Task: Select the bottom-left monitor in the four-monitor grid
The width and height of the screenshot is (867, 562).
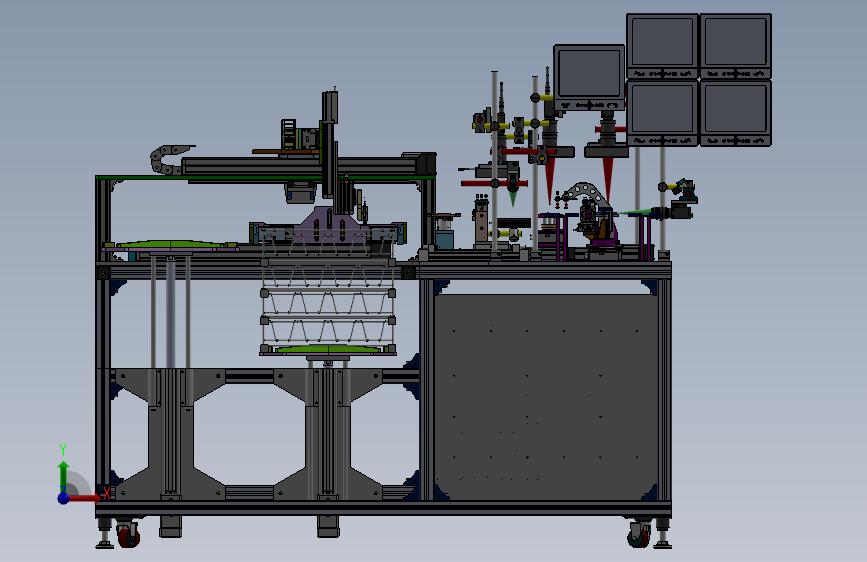Action: (x=662, y=113)
